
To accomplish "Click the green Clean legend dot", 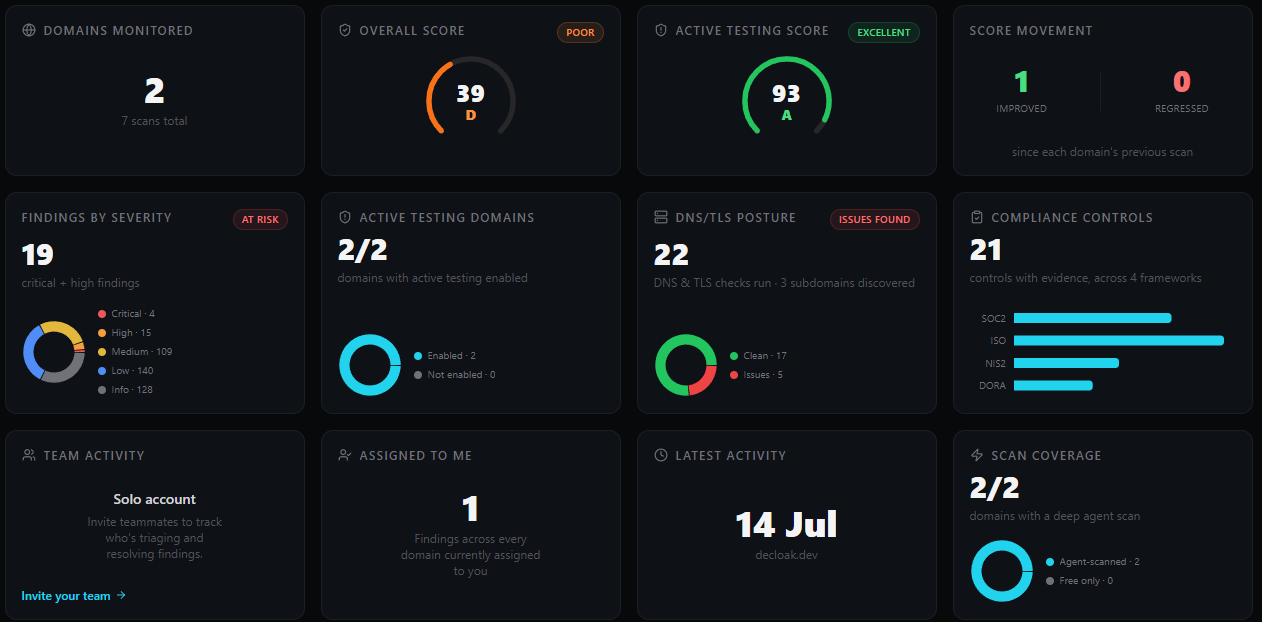I will pyautogui.click(x=734, y=356).
